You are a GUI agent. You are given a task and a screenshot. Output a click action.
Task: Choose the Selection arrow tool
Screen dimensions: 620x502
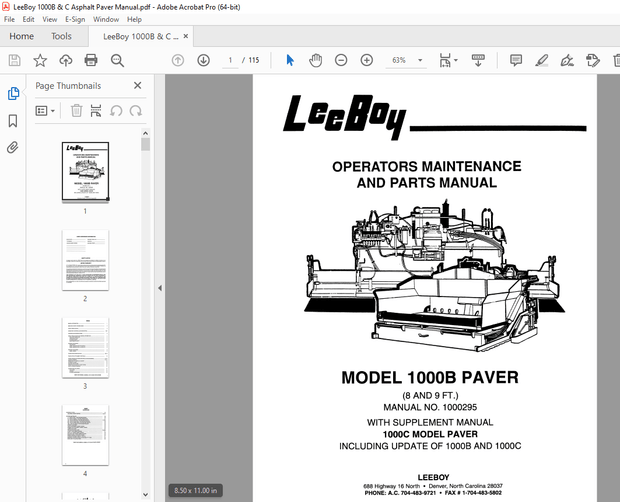tap(290, 60)
